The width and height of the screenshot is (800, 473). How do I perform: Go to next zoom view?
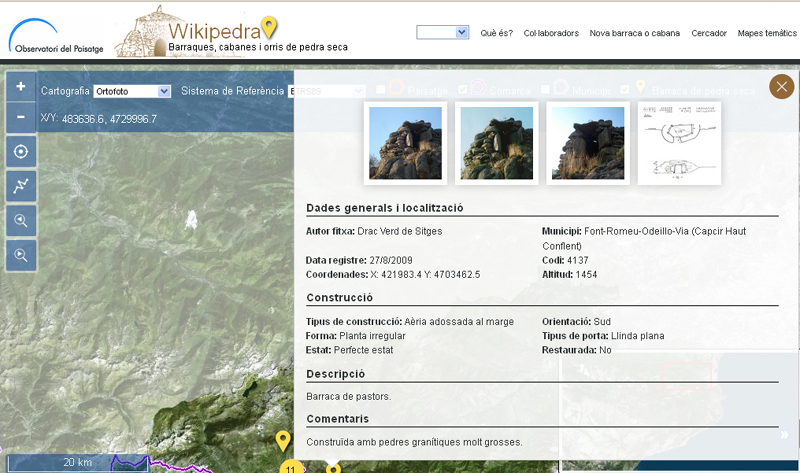point(20,256)
